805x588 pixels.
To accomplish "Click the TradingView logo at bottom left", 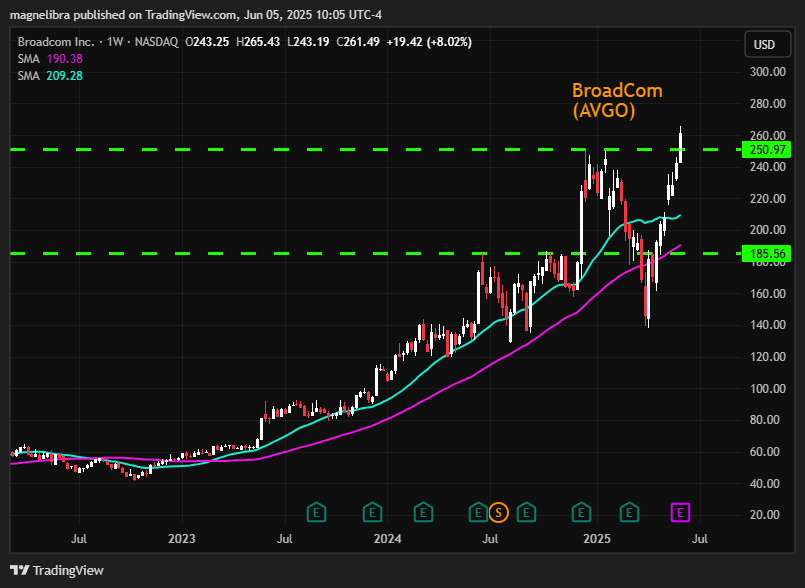I will pyautogui.click(x=57, y=571).
